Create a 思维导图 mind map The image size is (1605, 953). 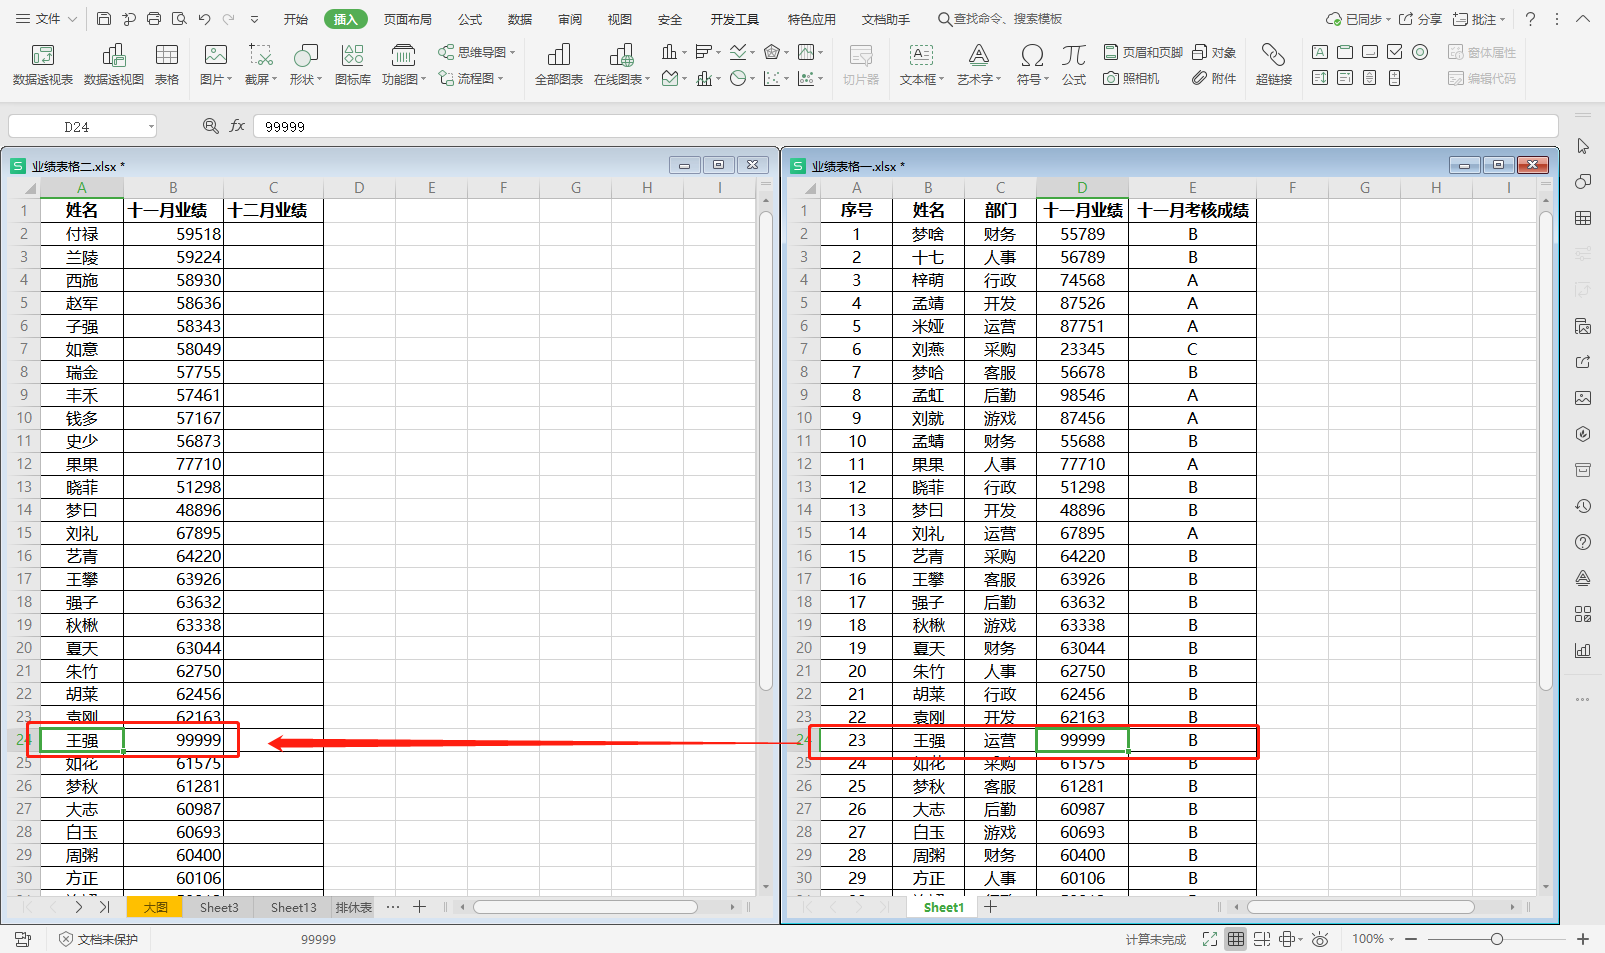tap(475, 52)
